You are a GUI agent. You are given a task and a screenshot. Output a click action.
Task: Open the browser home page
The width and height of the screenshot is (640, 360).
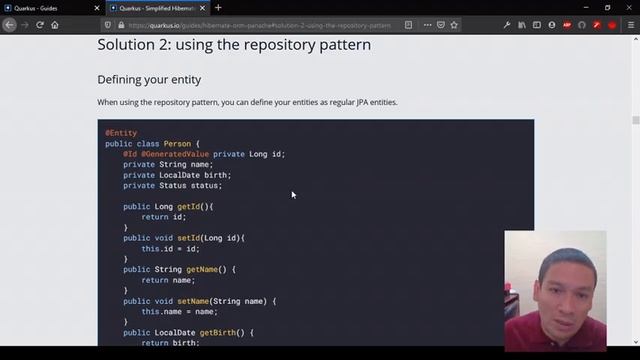point(55,25)
